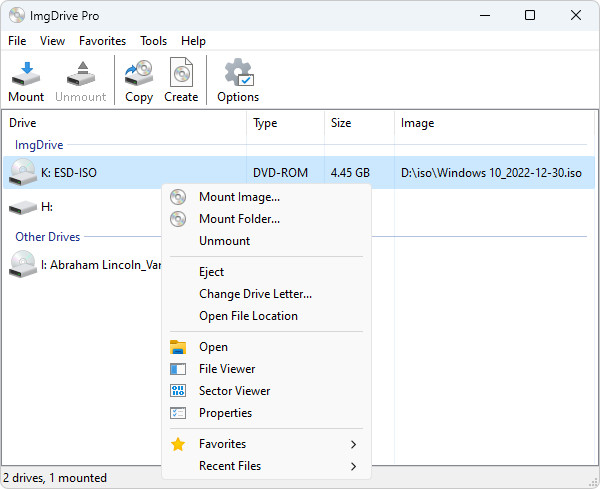Click the '2 drives, 1 mounted' status text
The image size is (600, 489).
pyautogui.click(x=55, y=478)
